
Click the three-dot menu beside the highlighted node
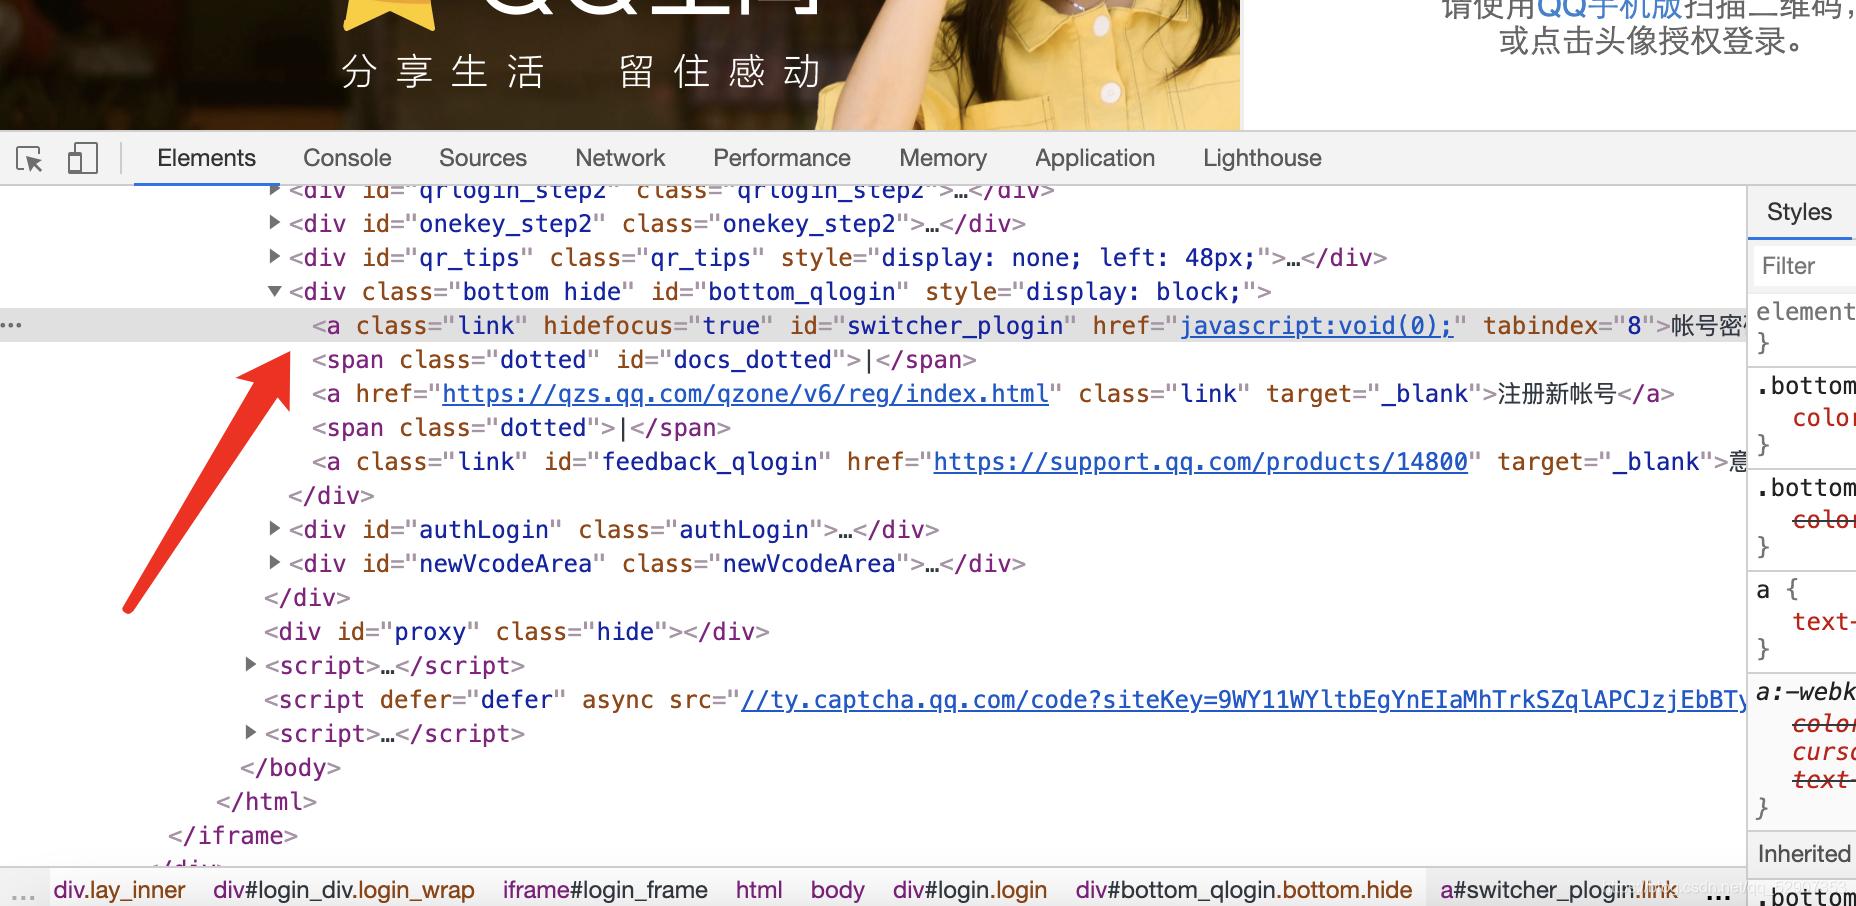(13, 325)
